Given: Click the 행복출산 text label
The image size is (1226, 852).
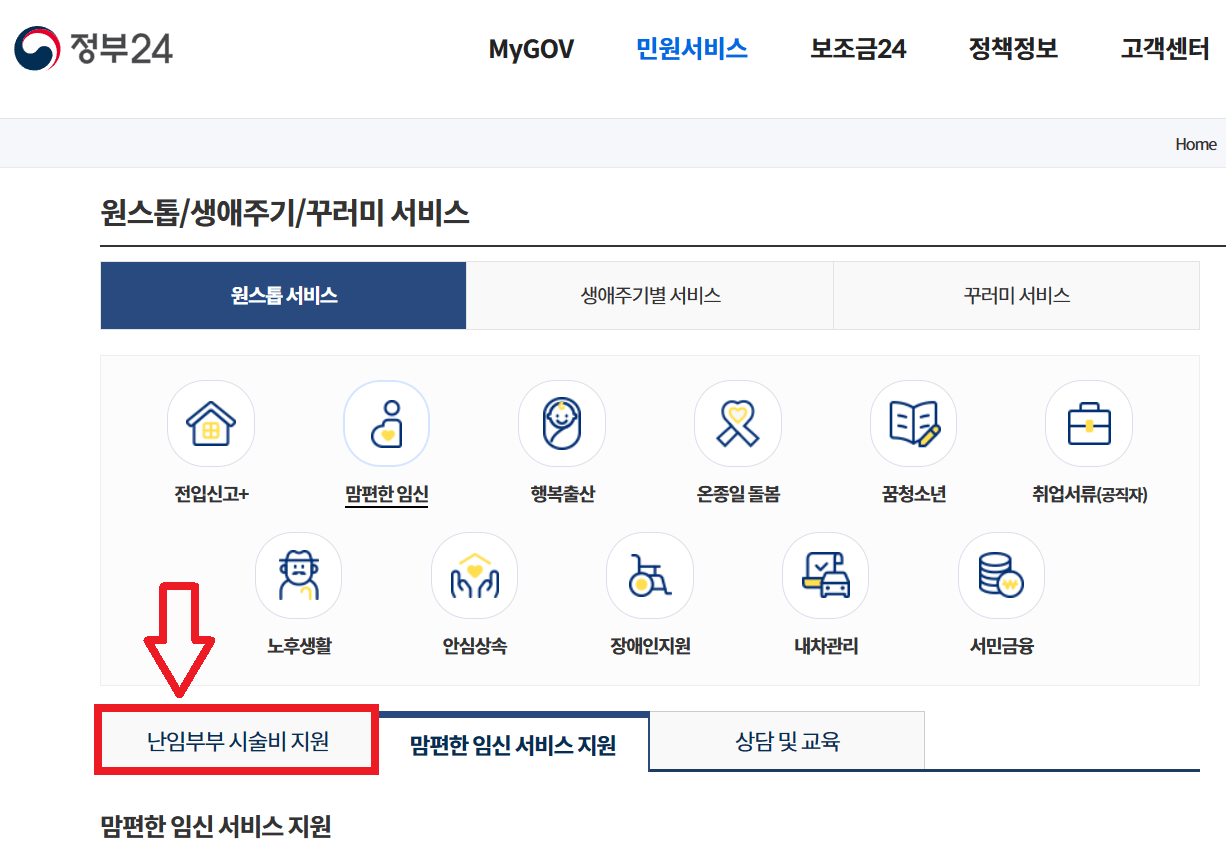Looking at the screenshot, I should click(x=562, y=494).
